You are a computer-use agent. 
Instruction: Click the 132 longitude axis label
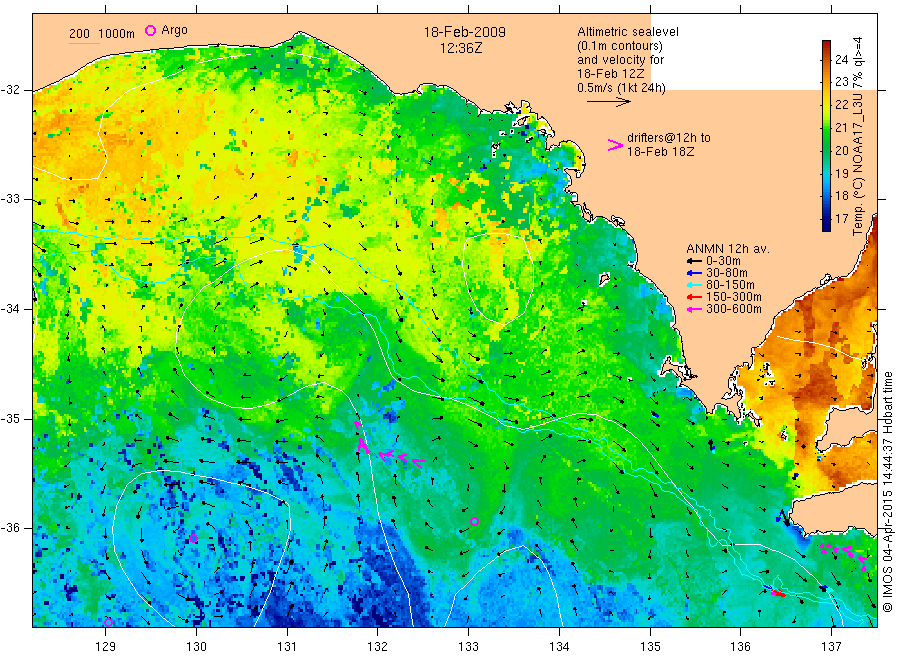tap(378, 647)
